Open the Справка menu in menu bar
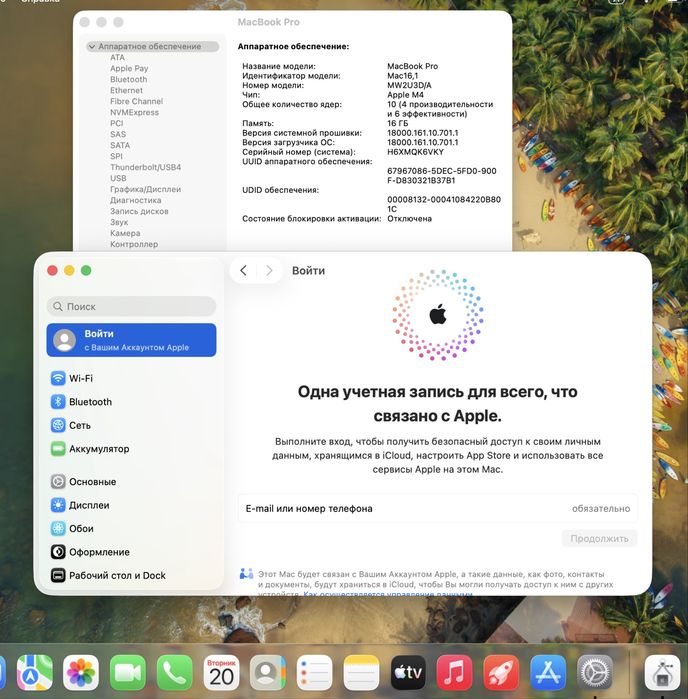 41,1
